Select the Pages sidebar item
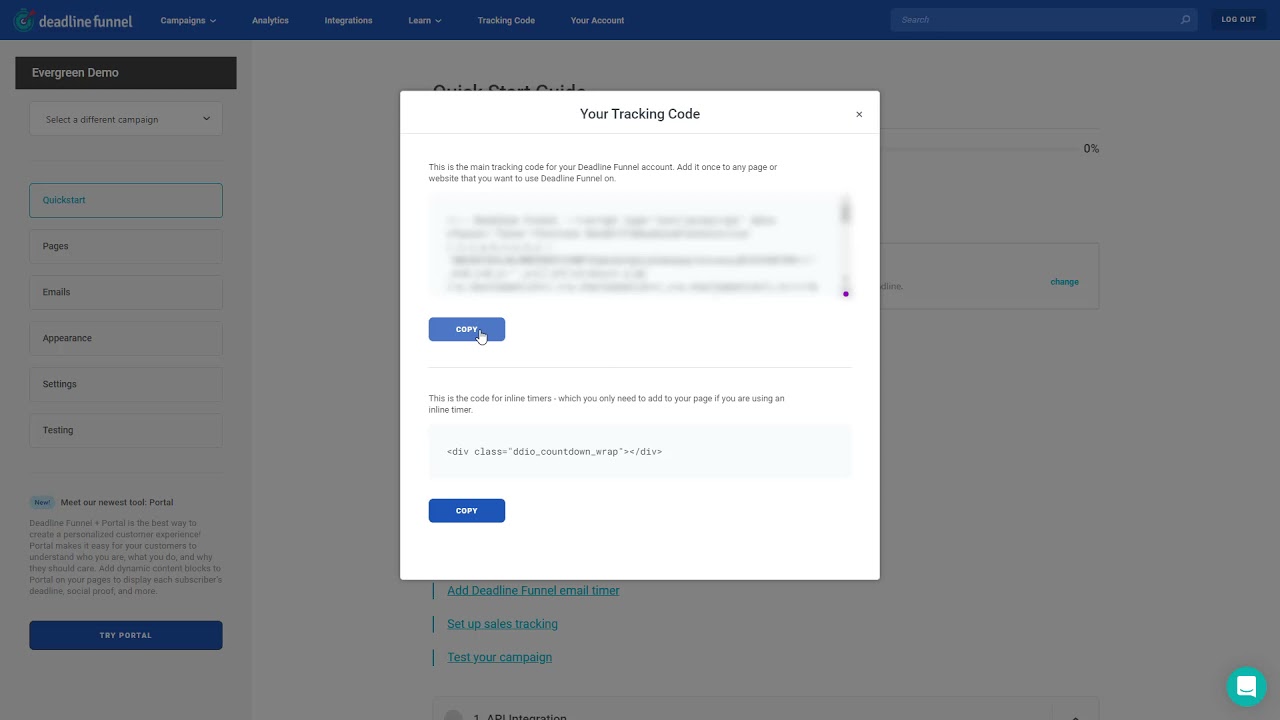 point(126,246)
